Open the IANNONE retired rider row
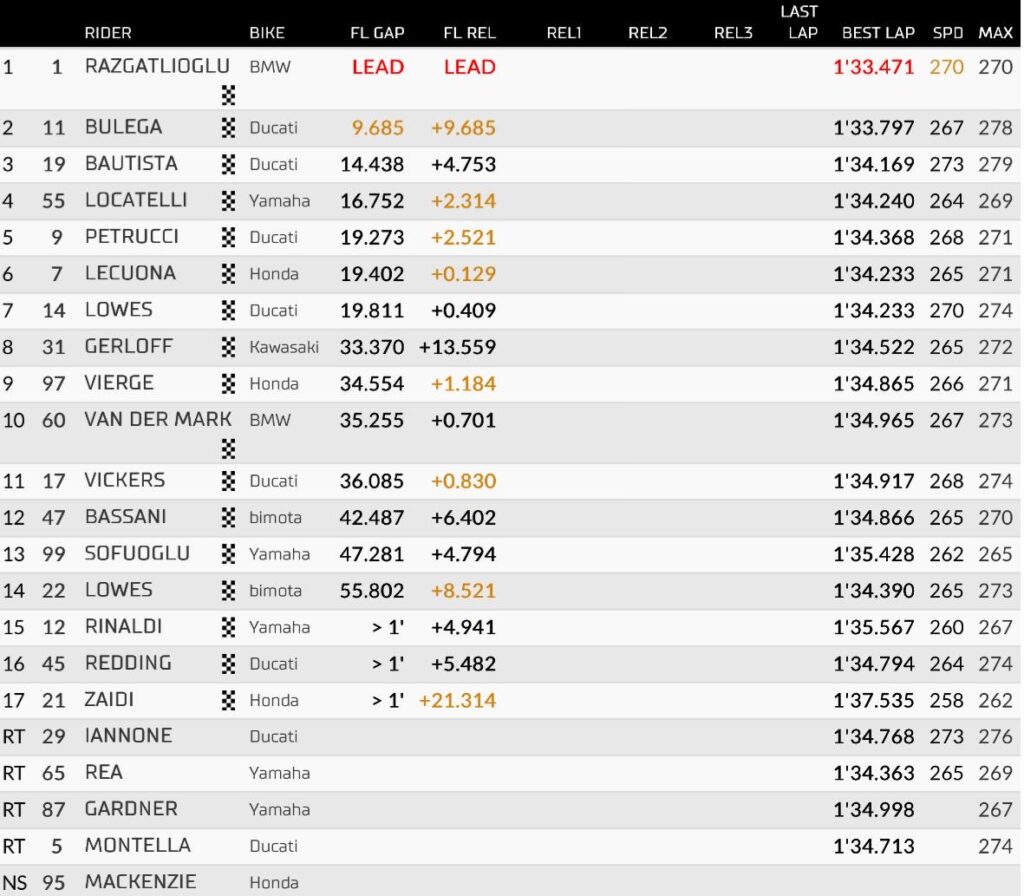 (510, 737)
